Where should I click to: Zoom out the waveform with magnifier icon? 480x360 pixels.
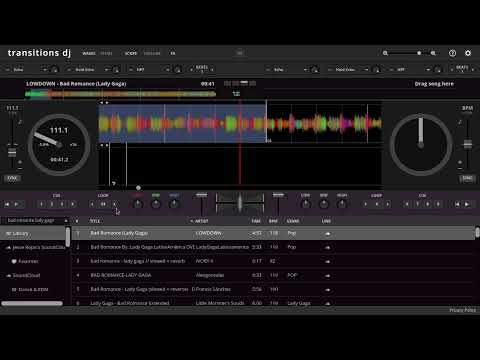(x=385, y=53)
